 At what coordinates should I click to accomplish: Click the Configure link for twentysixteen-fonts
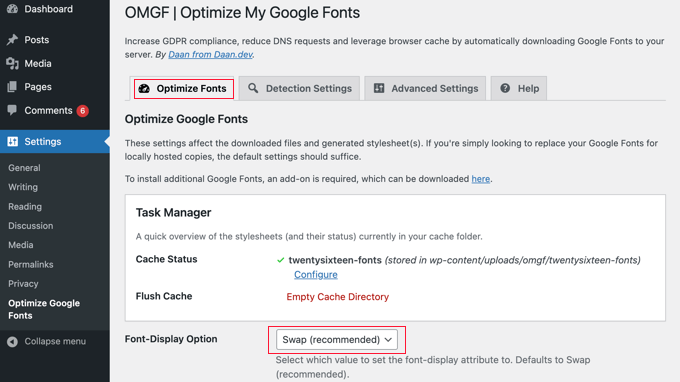316,274
